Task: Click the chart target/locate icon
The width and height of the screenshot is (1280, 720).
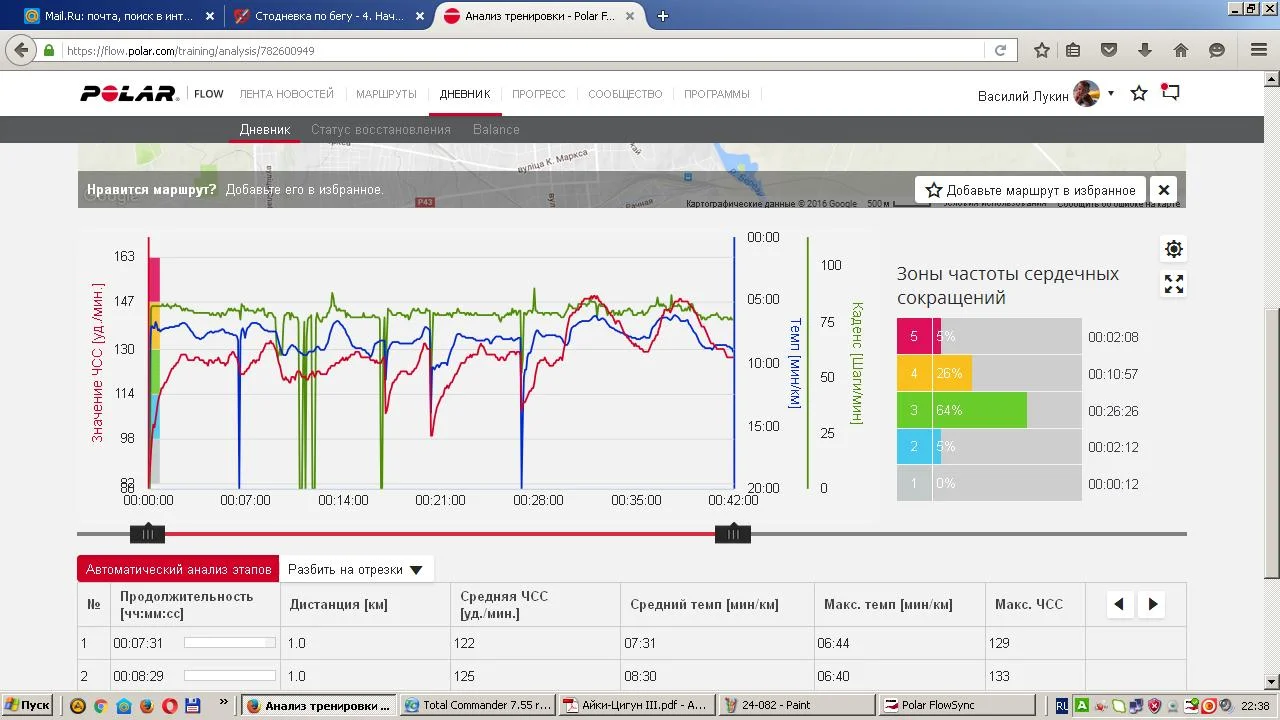Action: point(1174,249)
